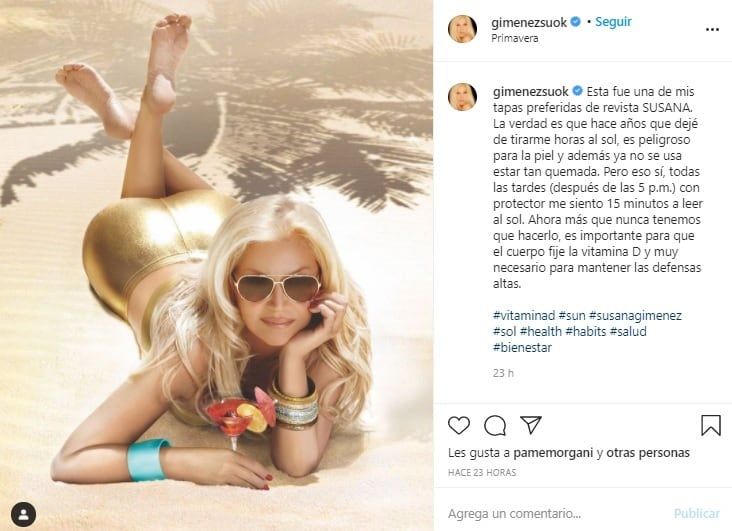The image size is (732, 531).
Task: Open the #vitaminad hashtag
Action: 524,316
